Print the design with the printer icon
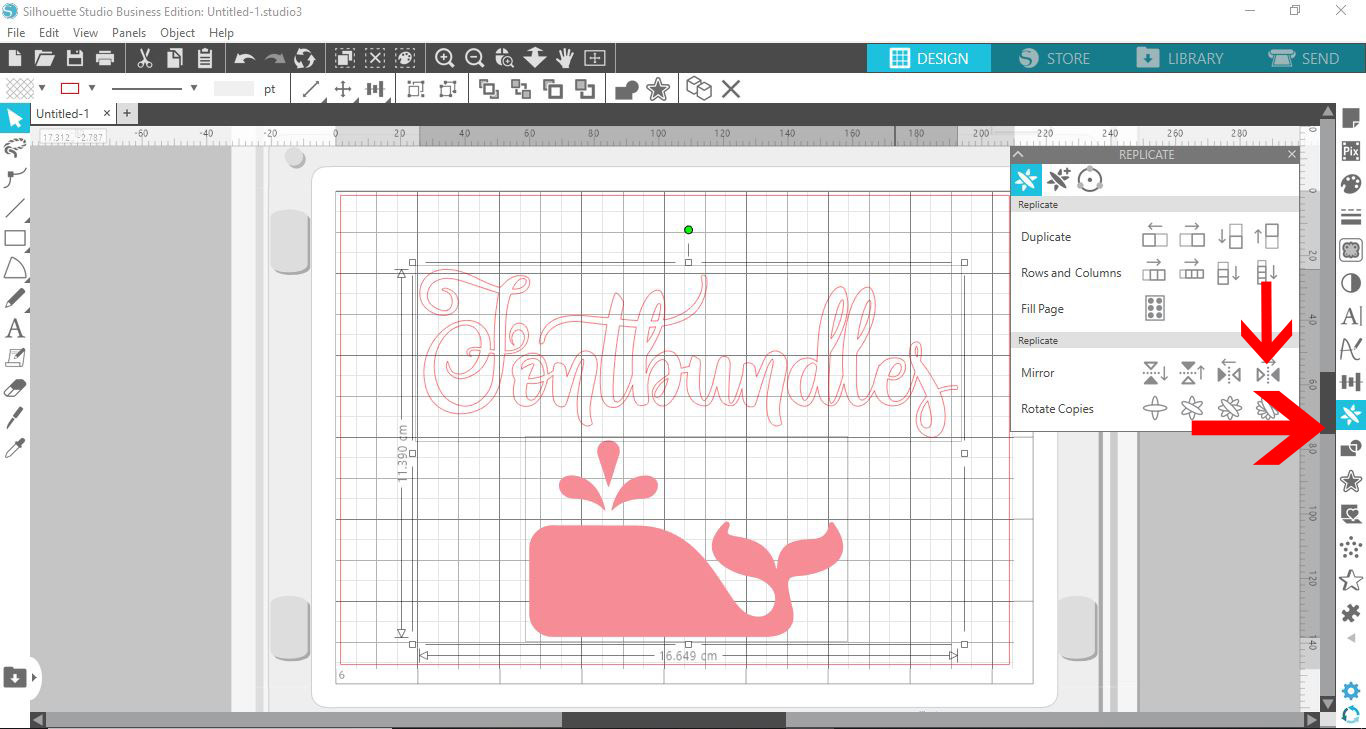The image size is (1366, 729). (x=104, y=58)
